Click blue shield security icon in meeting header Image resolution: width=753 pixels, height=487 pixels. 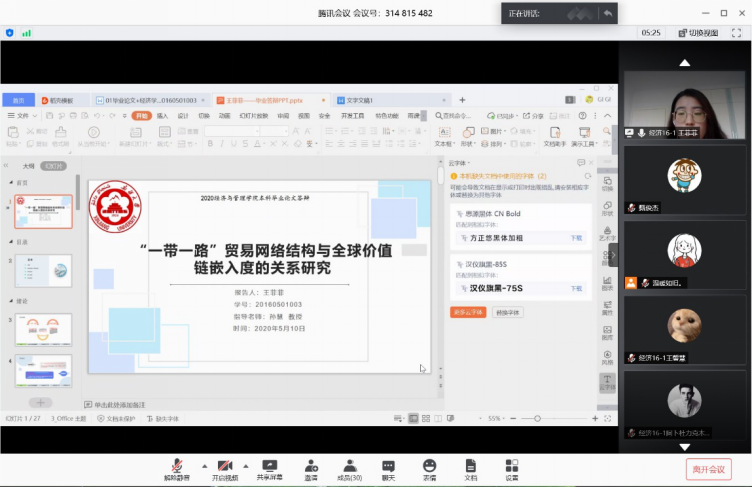click(10, 33)
